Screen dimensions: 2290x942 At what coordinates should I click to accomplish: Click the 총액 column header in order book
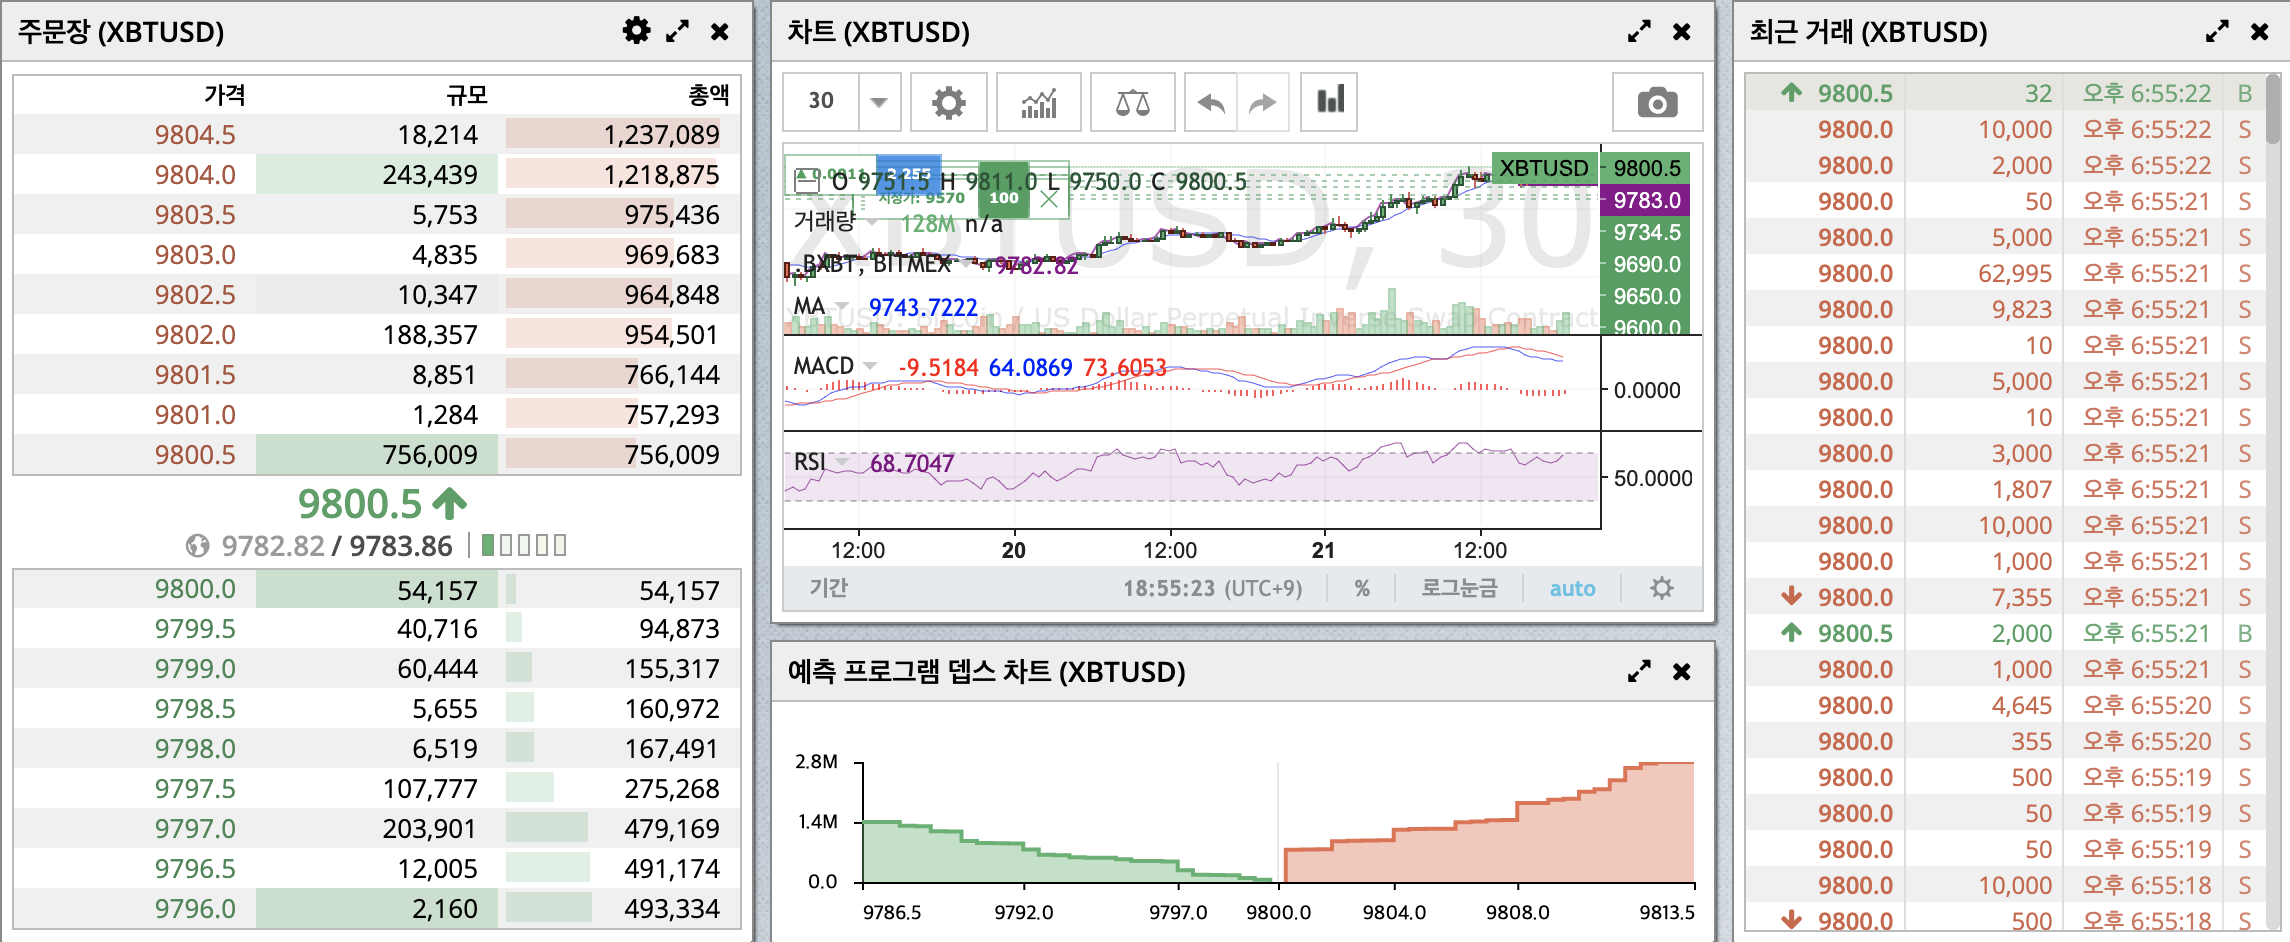click(709, 95)
